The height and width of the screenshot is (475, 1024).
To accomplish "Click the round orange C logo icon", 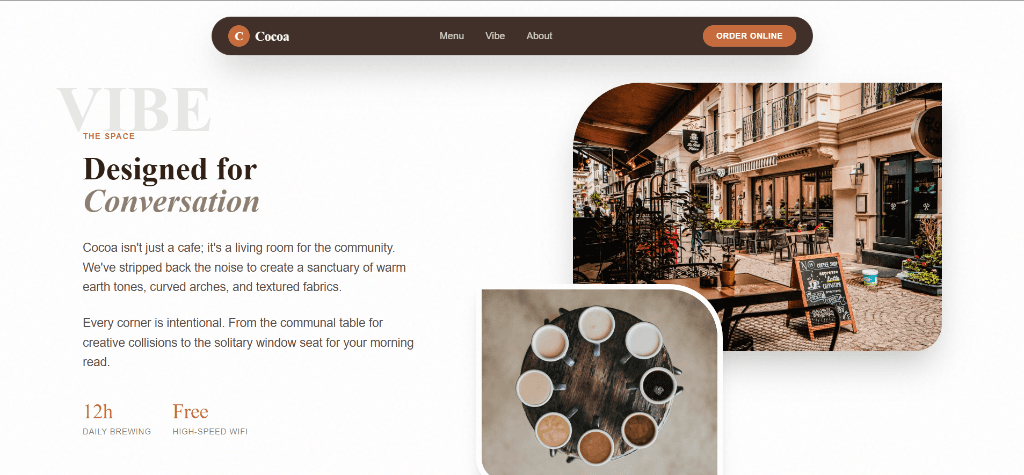I will (238, 36).
